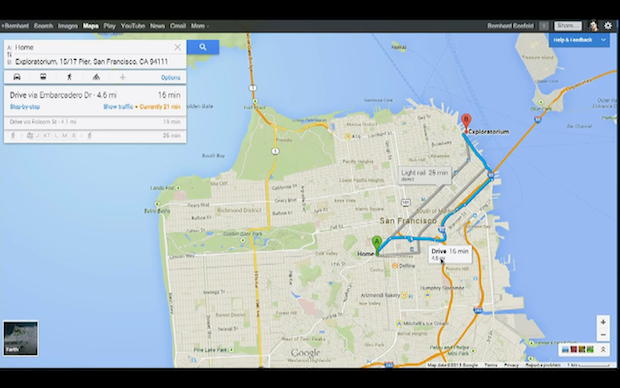Viewport: 620px width, 388px height.
Task: Clear the Home starting point field
Action: (178, 47)
